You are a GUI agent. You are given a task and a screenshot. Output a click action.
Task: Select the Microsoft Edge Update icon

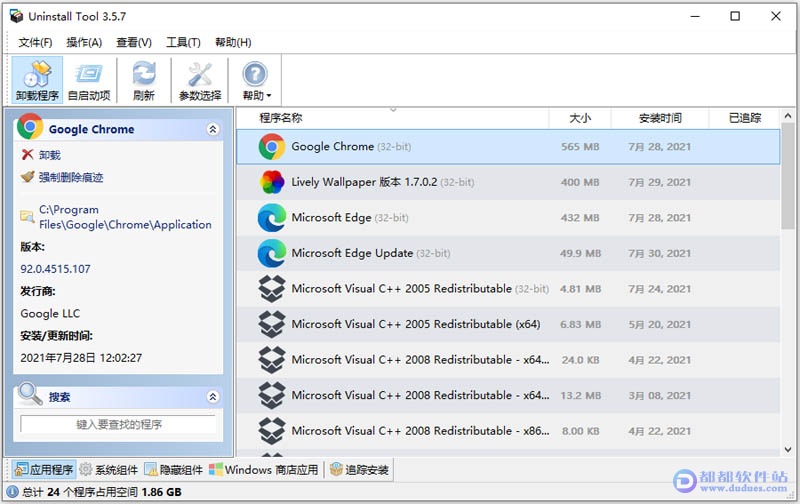[x=271, y=254]
